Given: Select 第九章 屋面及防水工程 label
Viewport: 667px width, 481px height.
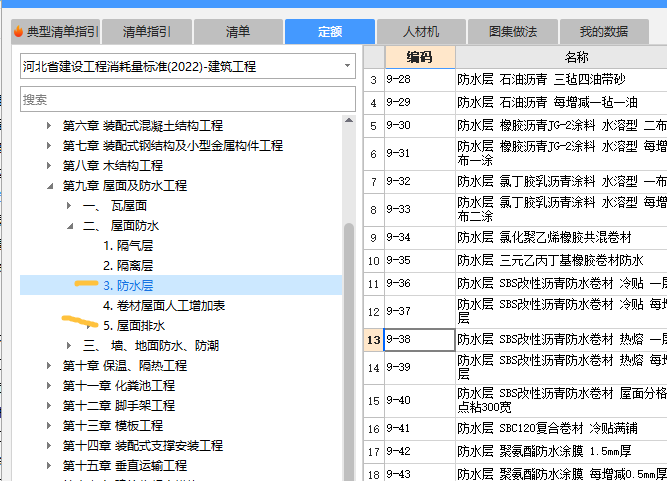Looking at the screenshot, I should tap(125, 185).
